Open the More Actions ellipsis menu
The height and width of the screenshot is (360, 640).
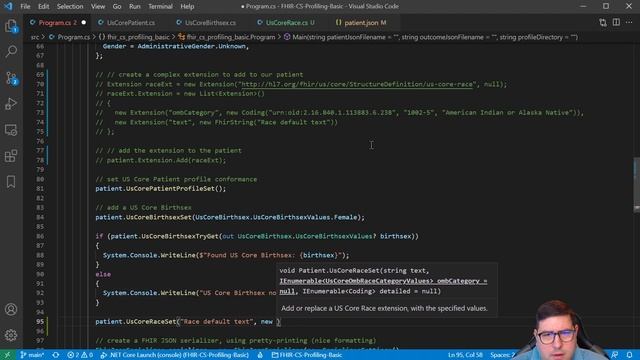pos(629,22)
